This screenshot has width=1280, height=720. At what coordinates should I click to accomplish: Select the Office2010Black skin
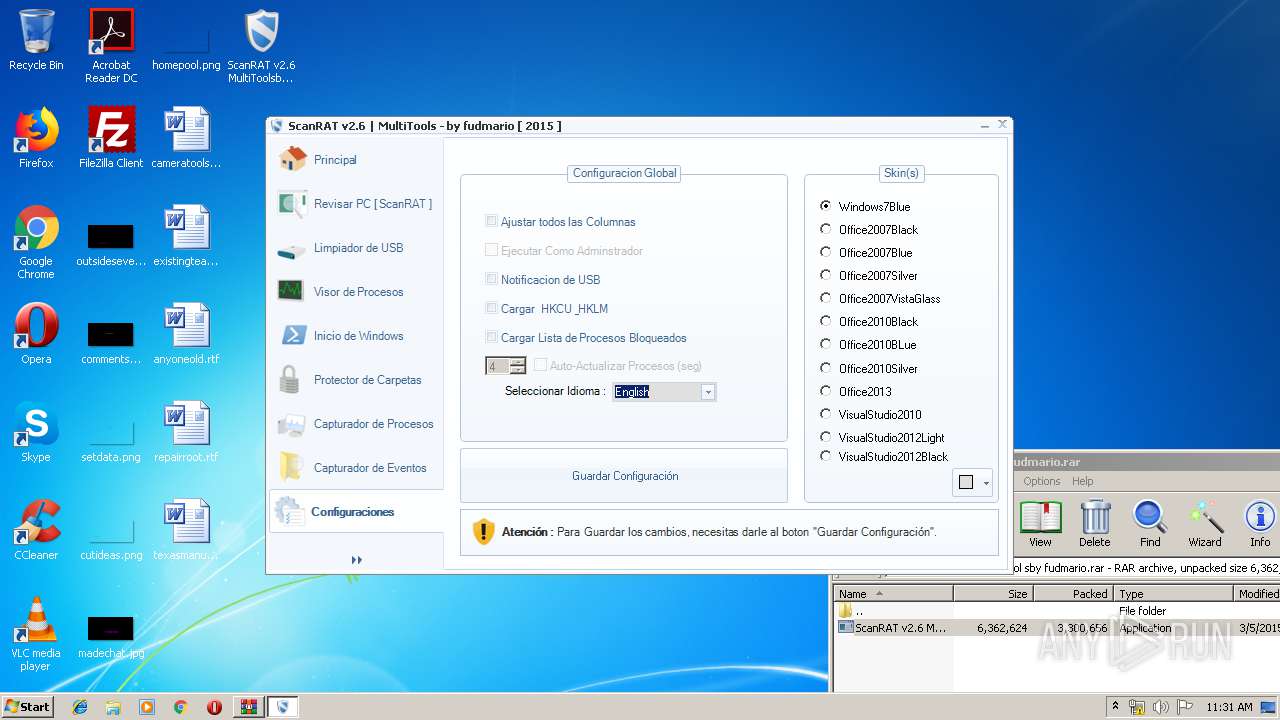coord(825,321)
